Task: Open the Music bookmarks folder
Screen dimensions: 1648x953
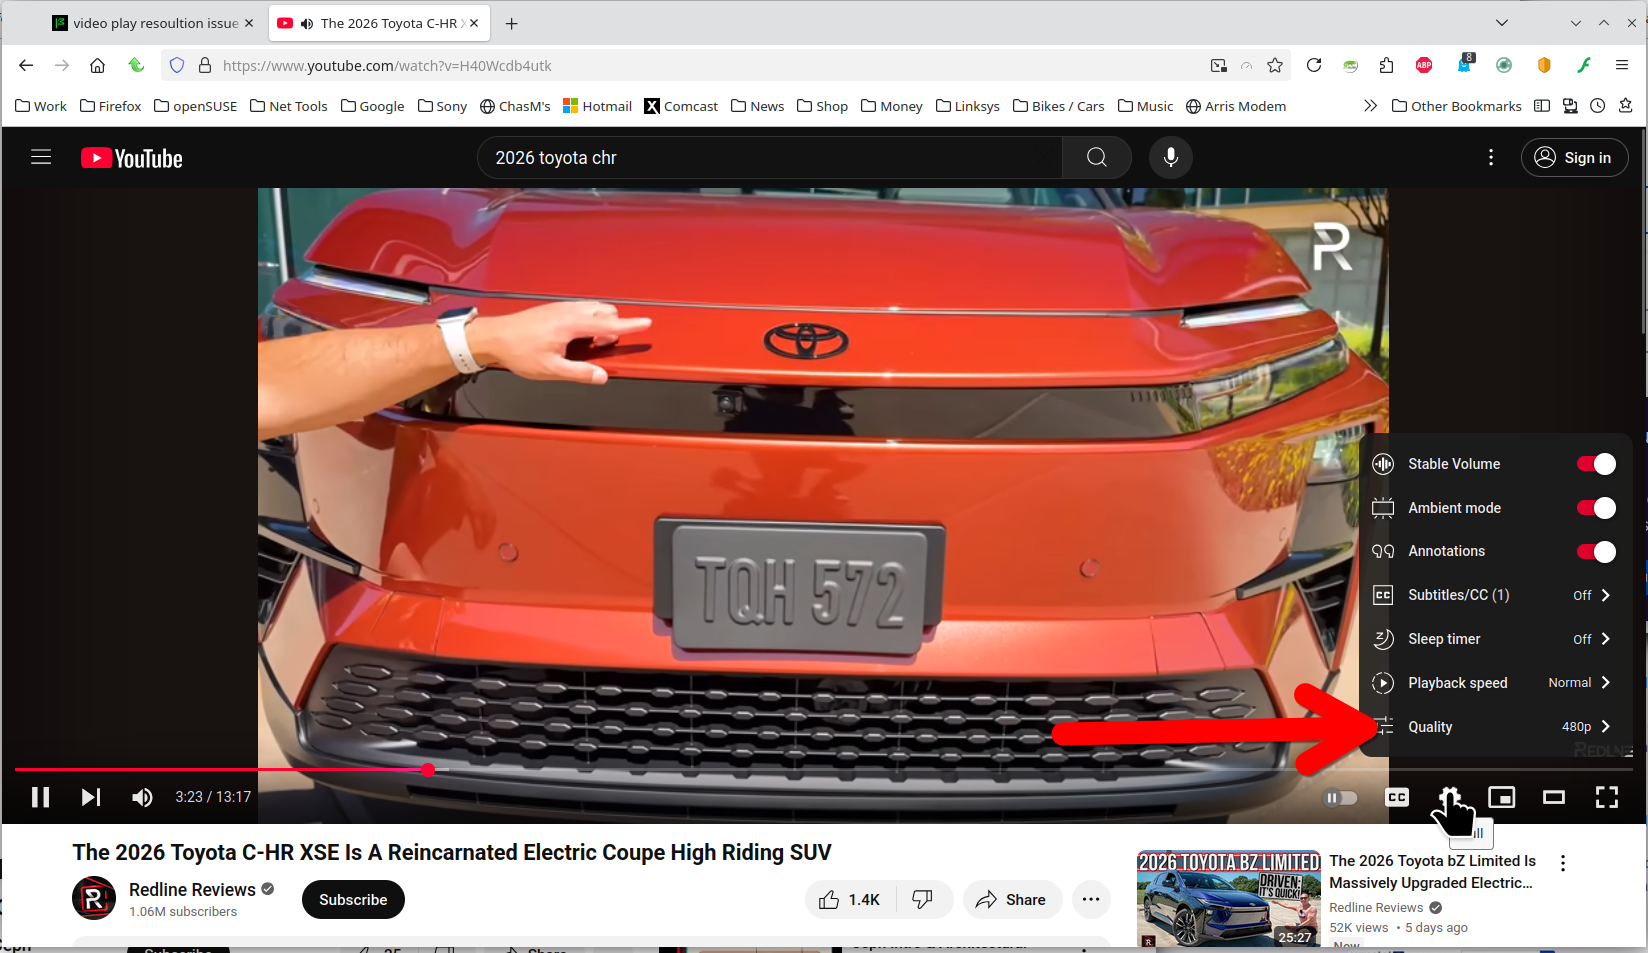Action: click(1146, 106)
